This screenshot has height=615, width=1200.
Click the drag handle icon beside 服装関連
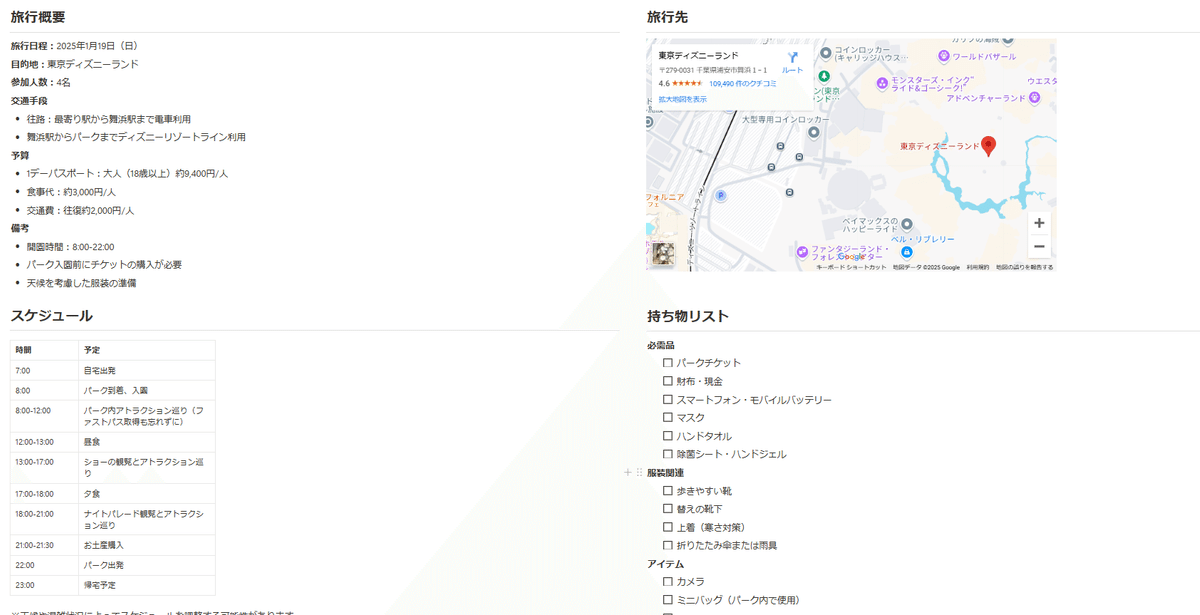639,472
